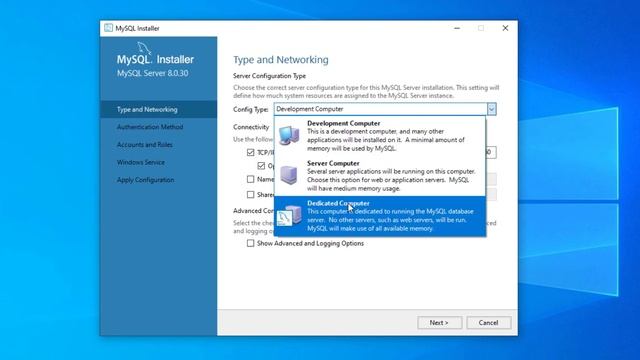
Task: Enable the Shared Memory checkbox
Action: pyautogui.click(x=250, y=195)
